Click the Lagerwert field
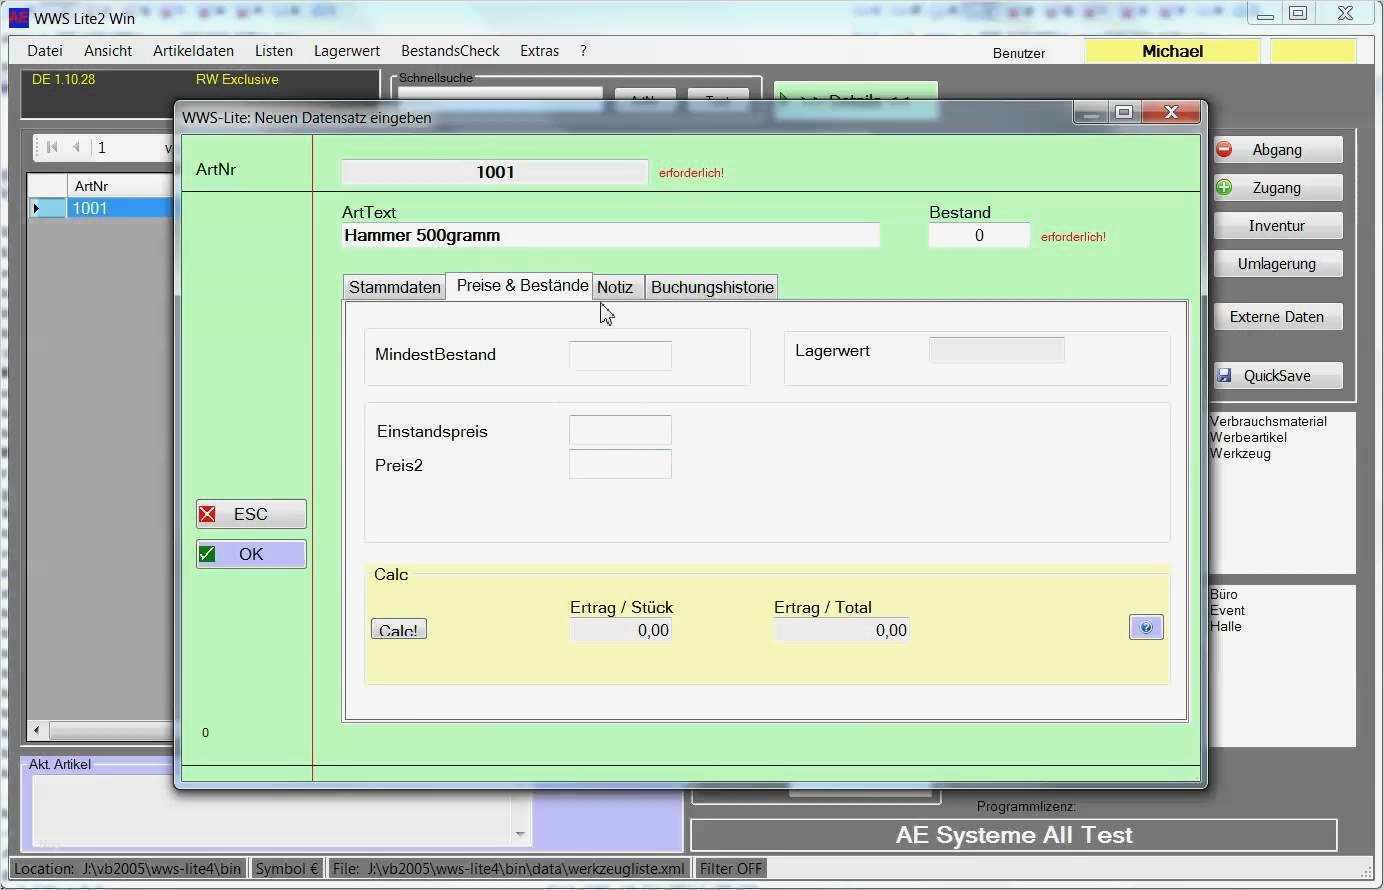This screenshot has width=1384, height=890. (997, 350)
